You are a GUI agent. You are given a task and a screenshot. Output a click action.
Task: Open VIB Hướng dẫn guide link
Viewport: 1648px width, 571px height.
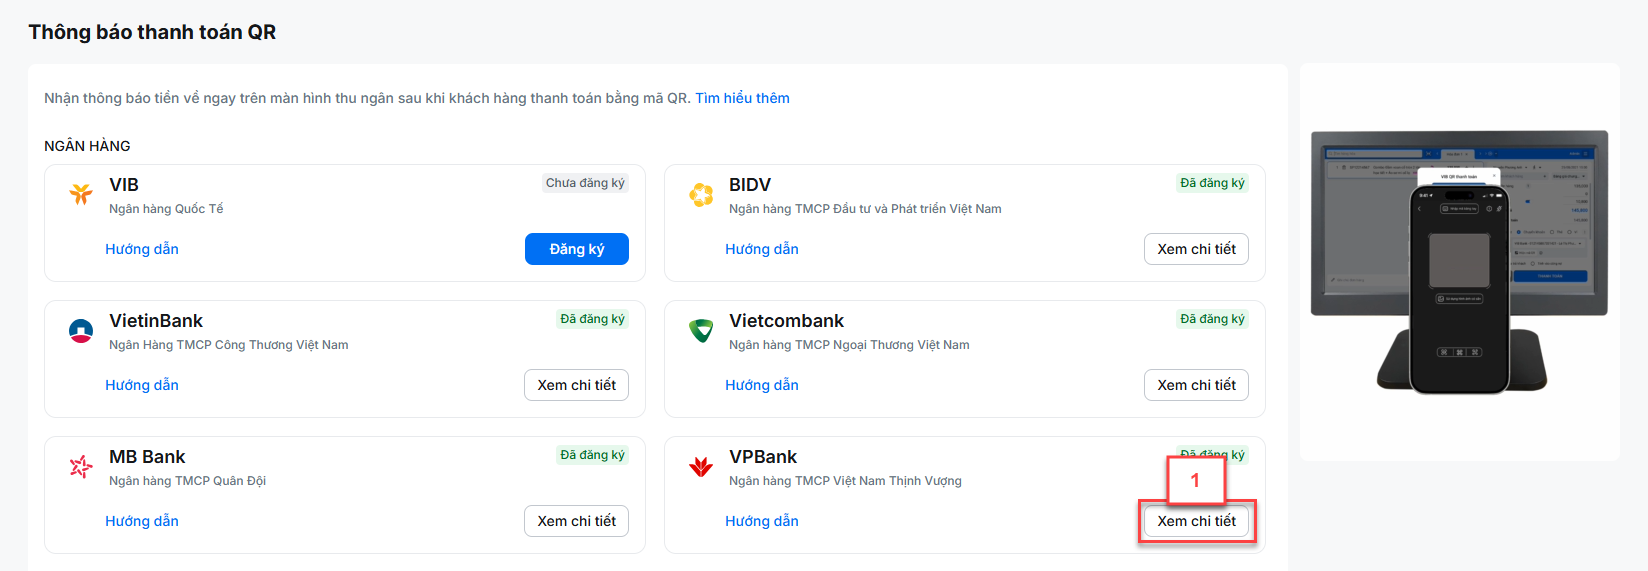142,249
